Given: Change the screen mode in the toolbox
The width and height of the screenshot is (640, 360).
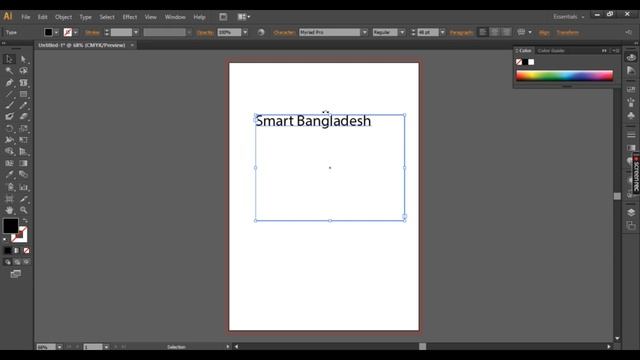Looking at the screenshot, I should tap(16, 274).
